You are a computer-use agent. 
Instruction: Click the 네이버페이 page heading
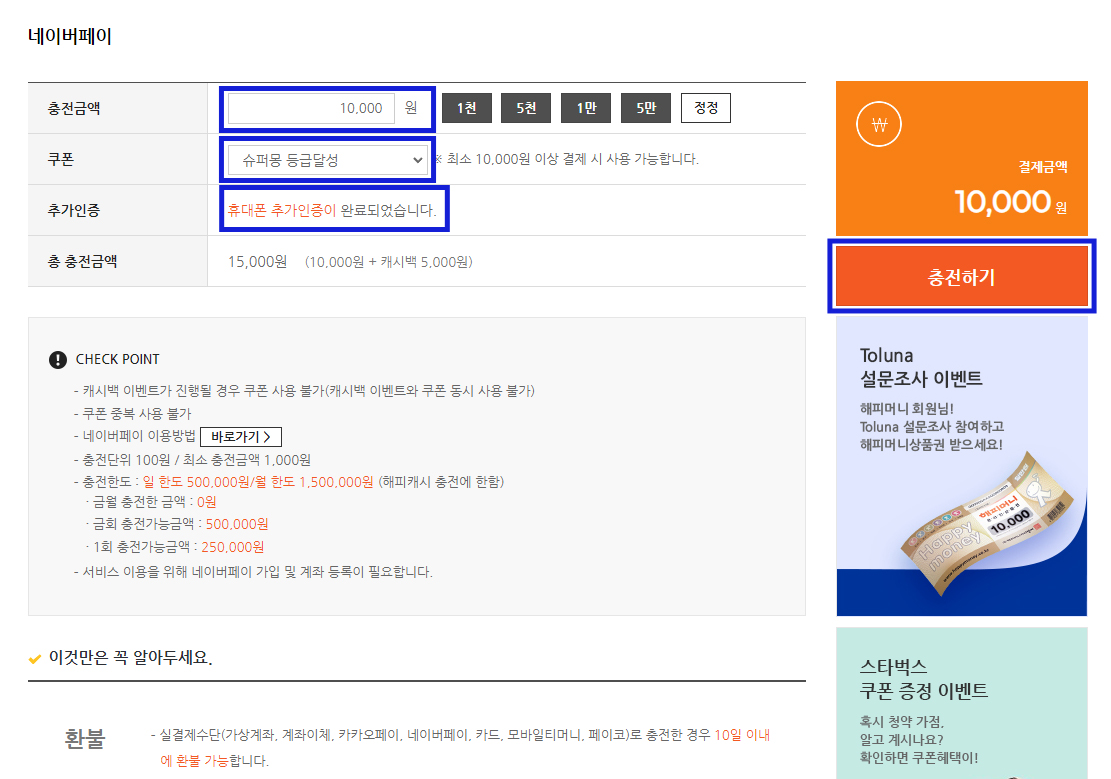pos(70,36)
